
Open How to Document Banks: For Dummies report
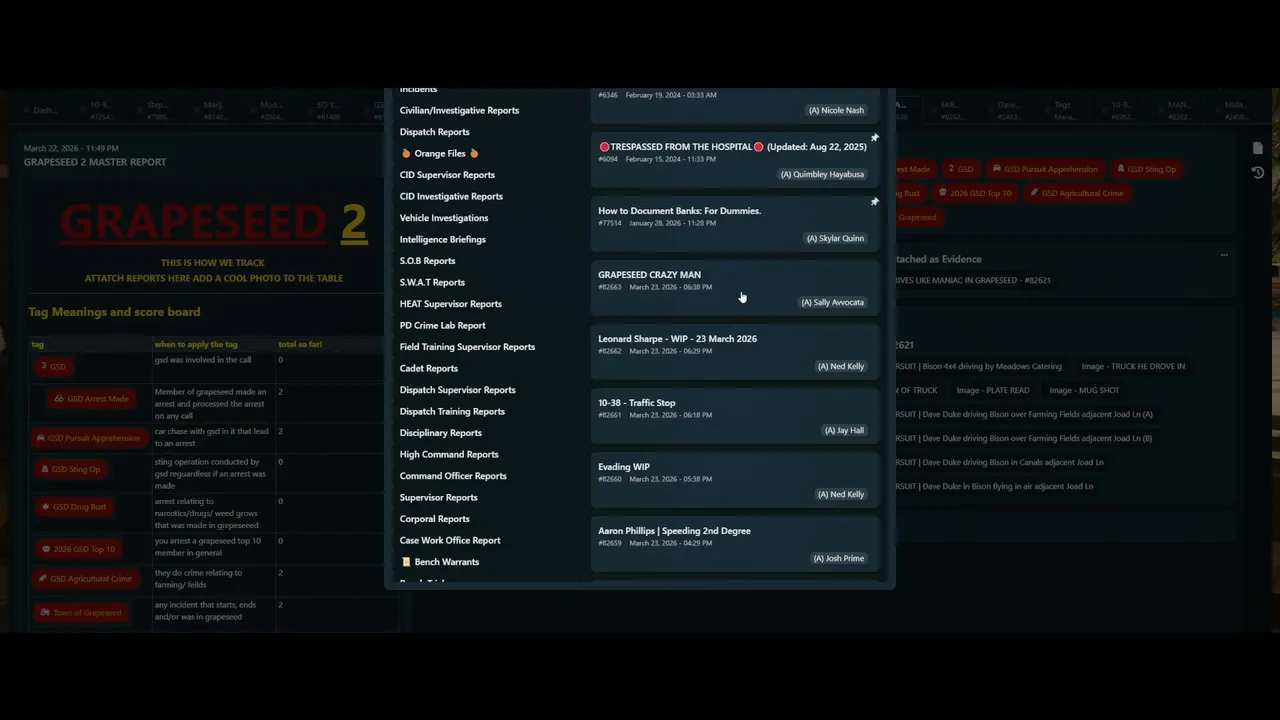pos(735,224)
